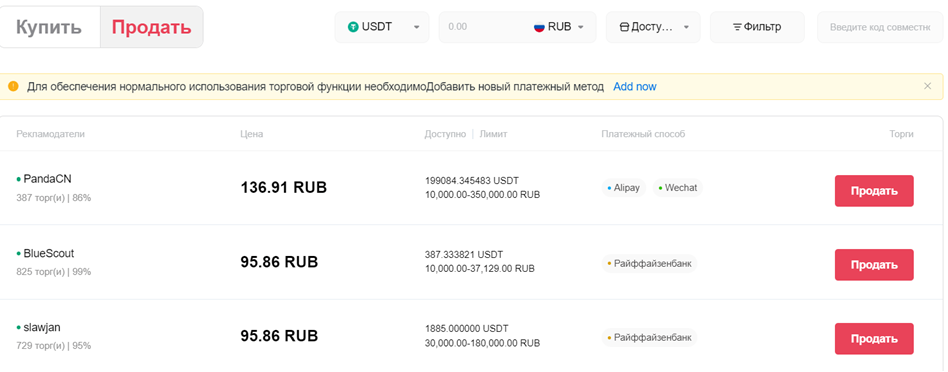948x372 pixels.
Task: Click limit 30,000.00-180,000.00 RUB
Action: click(482, 343)
